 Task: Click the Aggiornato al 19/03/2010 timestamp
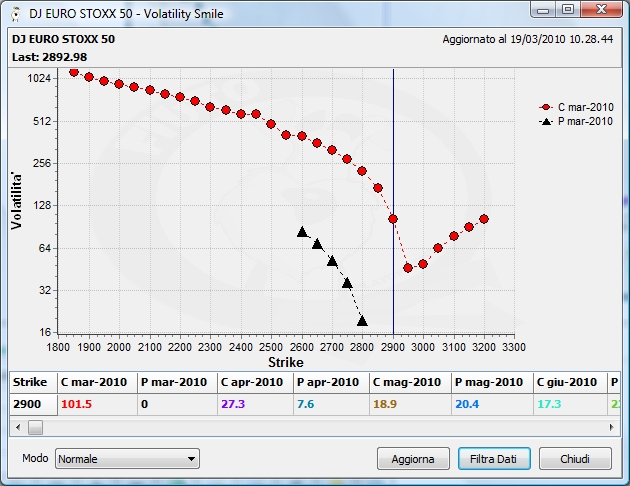click(528, 39)
